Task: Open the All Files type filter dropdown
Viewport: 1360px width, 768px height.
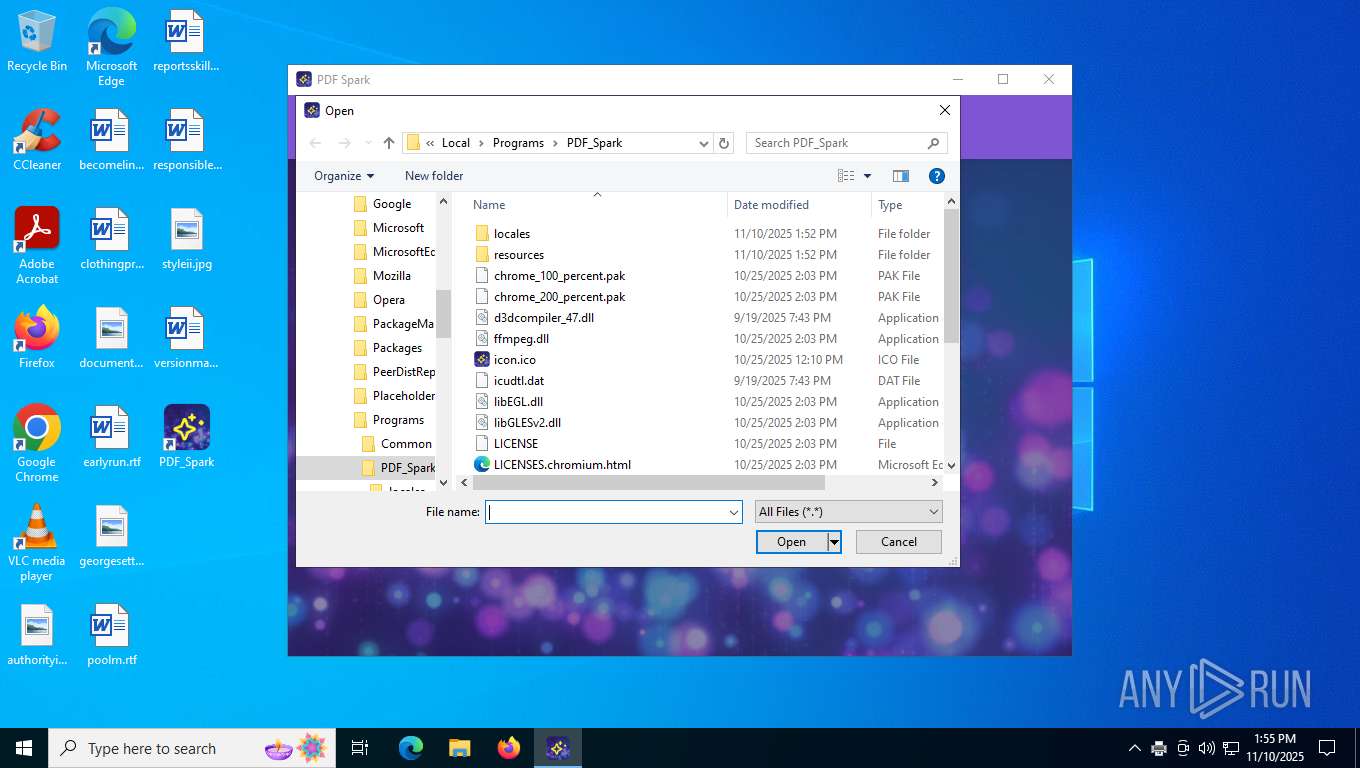Action: (x=848, y=512)
